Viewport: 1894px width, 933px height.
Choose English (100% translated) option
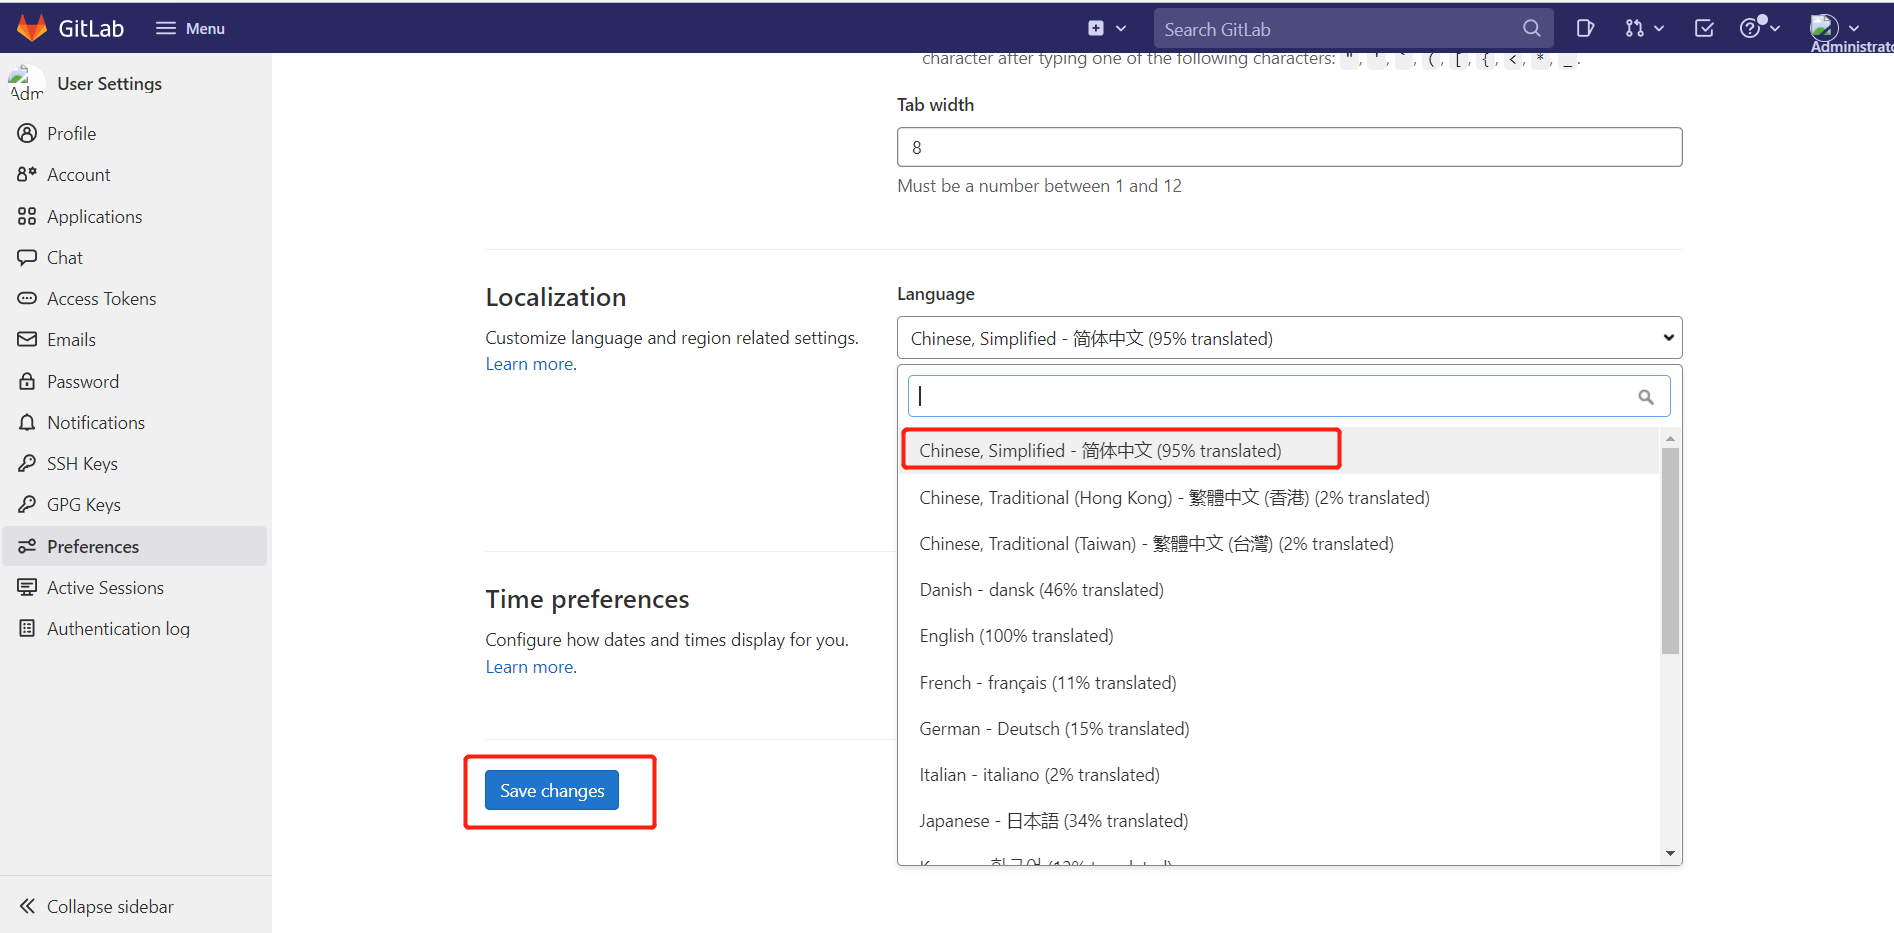coord(1279,635)
